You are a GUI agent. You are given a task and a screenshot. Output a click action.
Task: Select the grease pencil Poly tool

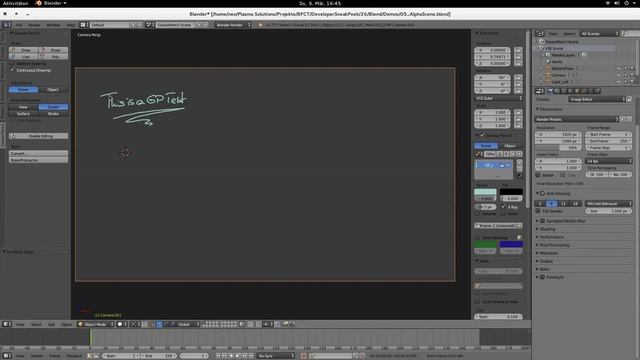coord(53,56)
